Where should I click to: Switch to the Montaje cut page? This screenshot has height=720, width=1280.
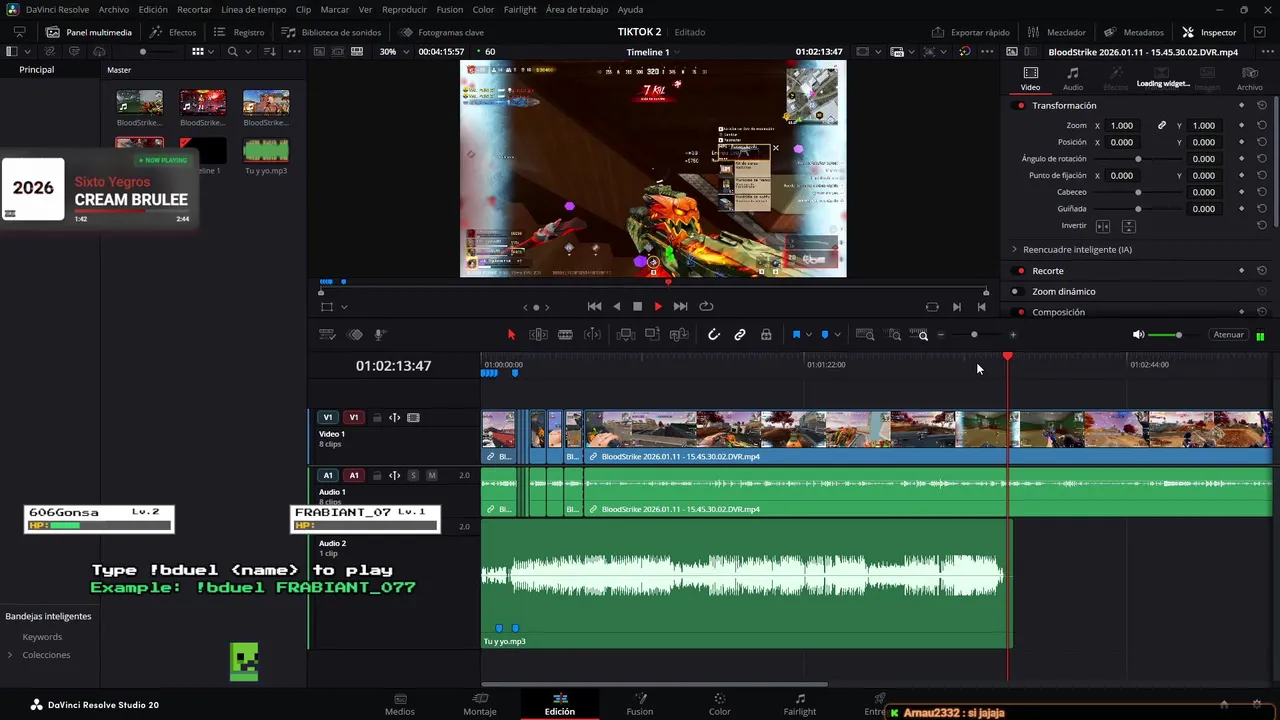pos(480,704)
